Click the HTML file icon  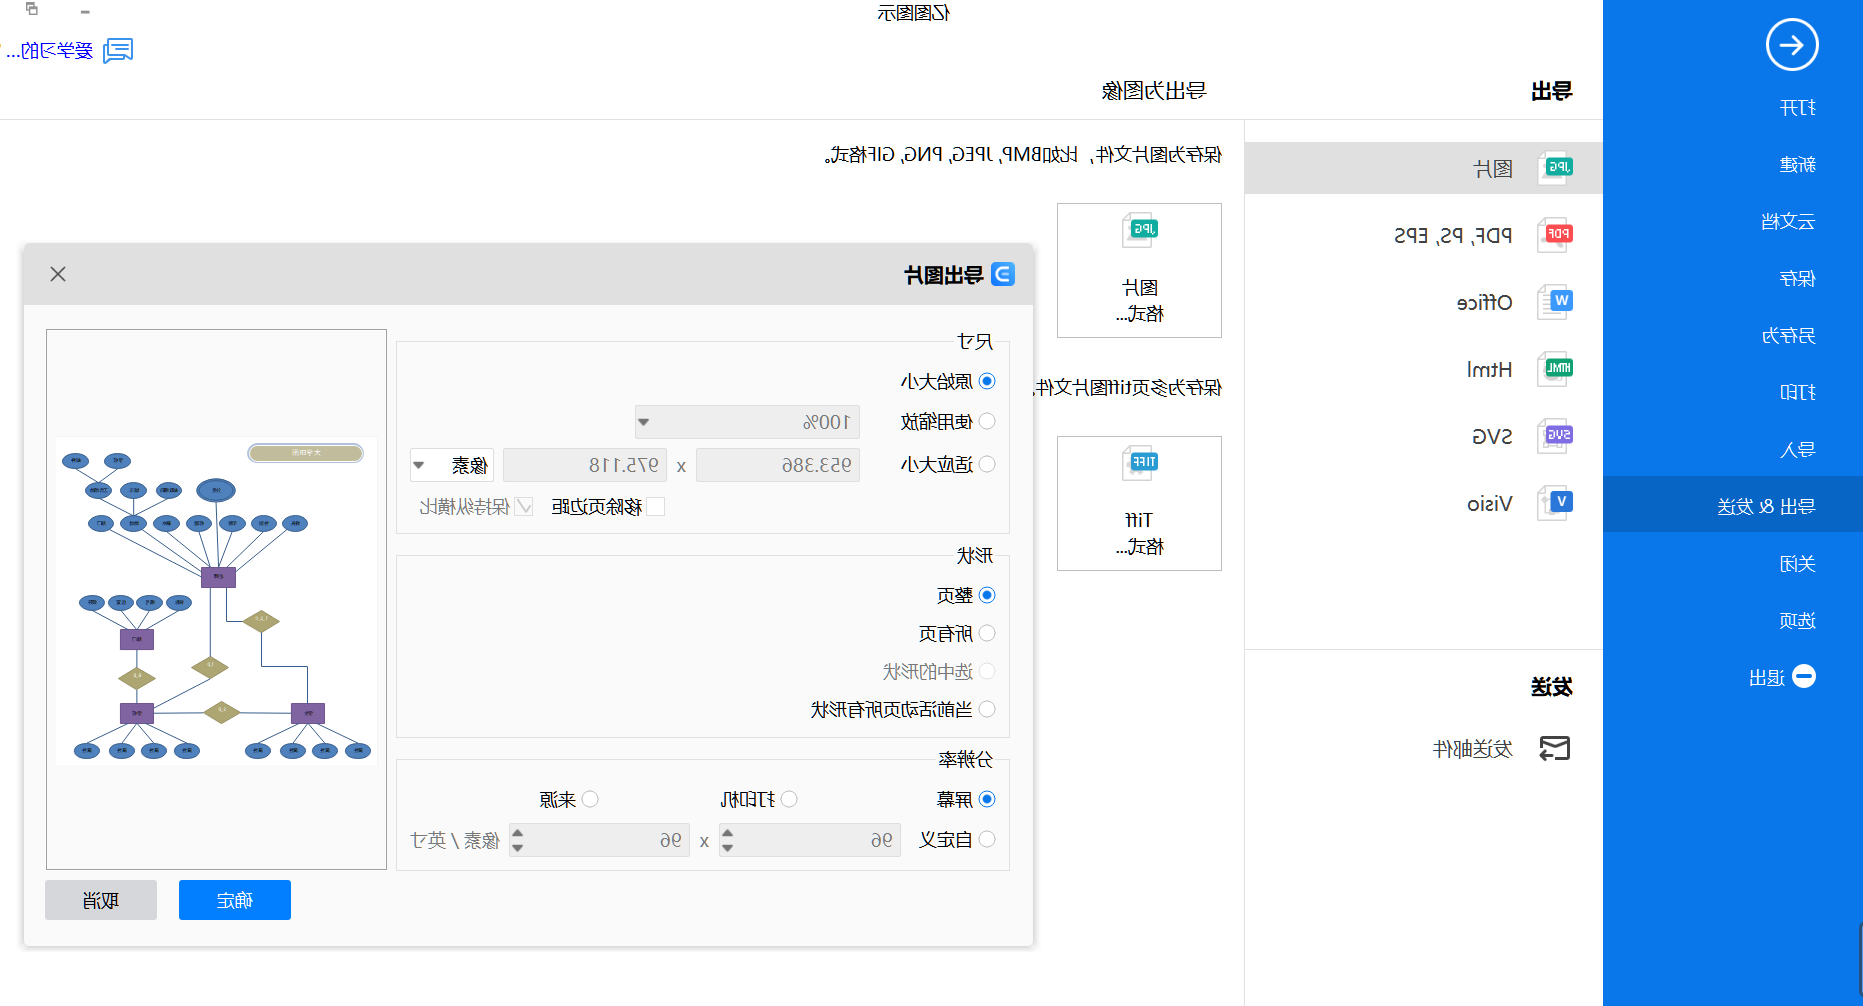click(x=1555, y=369)
